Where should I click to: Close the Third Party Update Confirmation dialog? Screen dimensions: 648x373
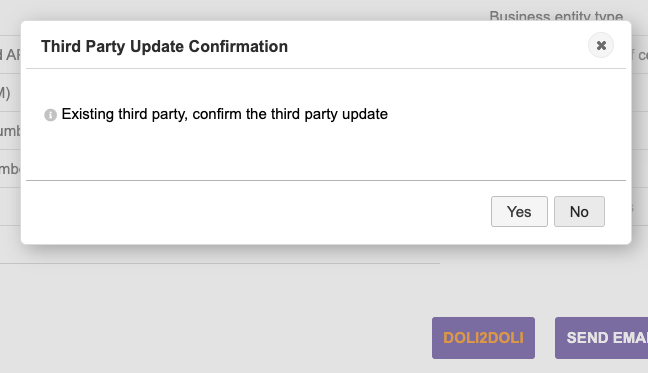[x=601, y=45]
